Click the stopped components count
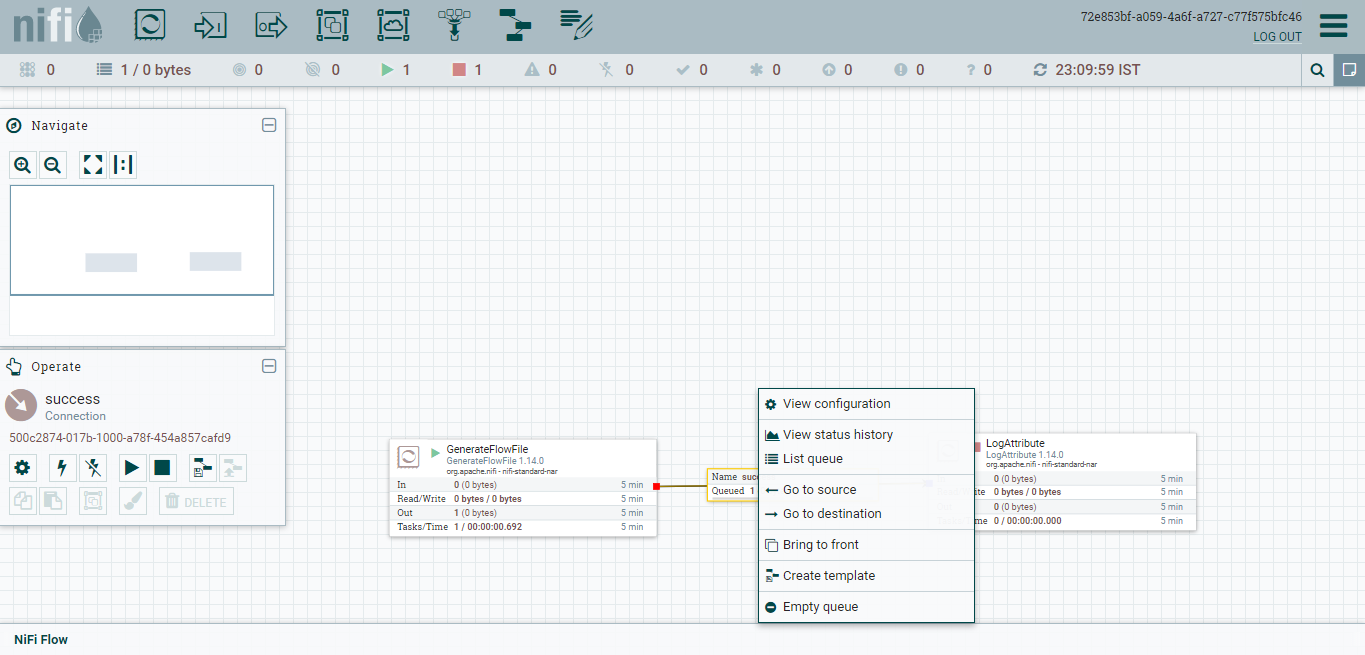Image resolution: width=1365 pixels, height=655 pixels. coord(468,70)
